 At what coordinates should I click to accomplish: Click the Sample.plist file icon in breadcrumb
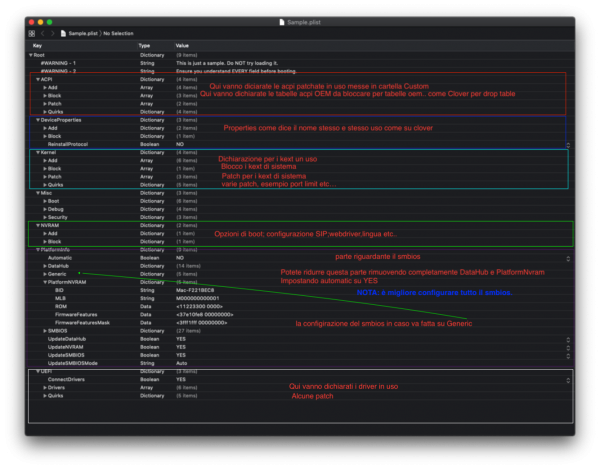click(64, 33)
